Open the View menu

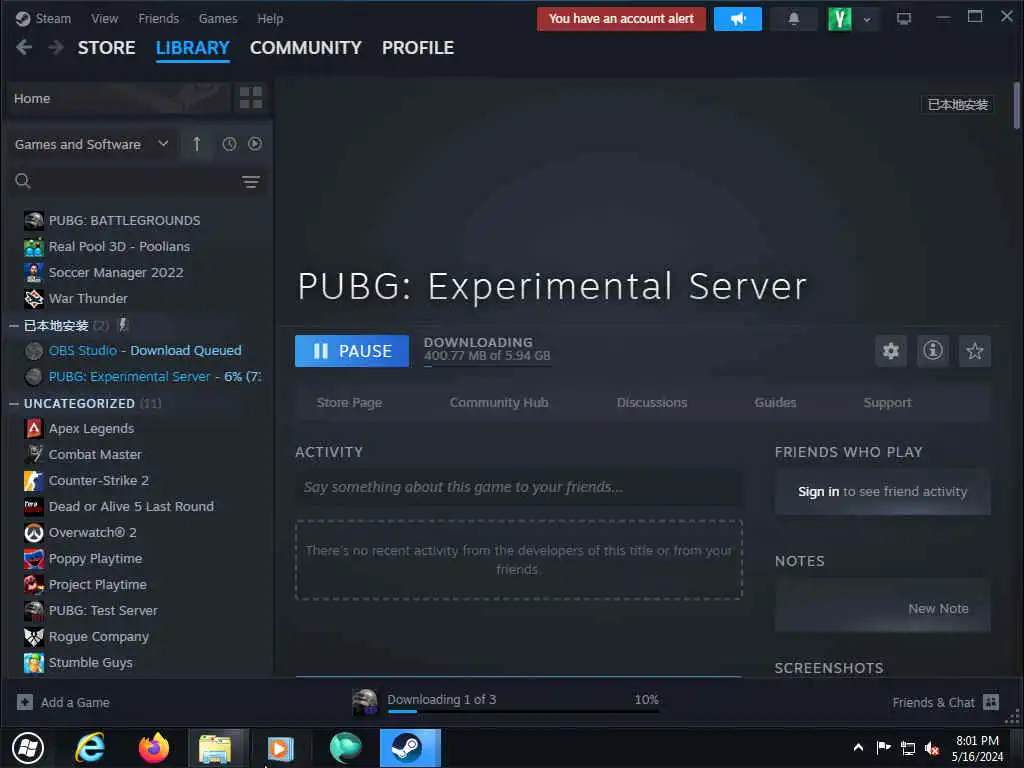point(104,19)
